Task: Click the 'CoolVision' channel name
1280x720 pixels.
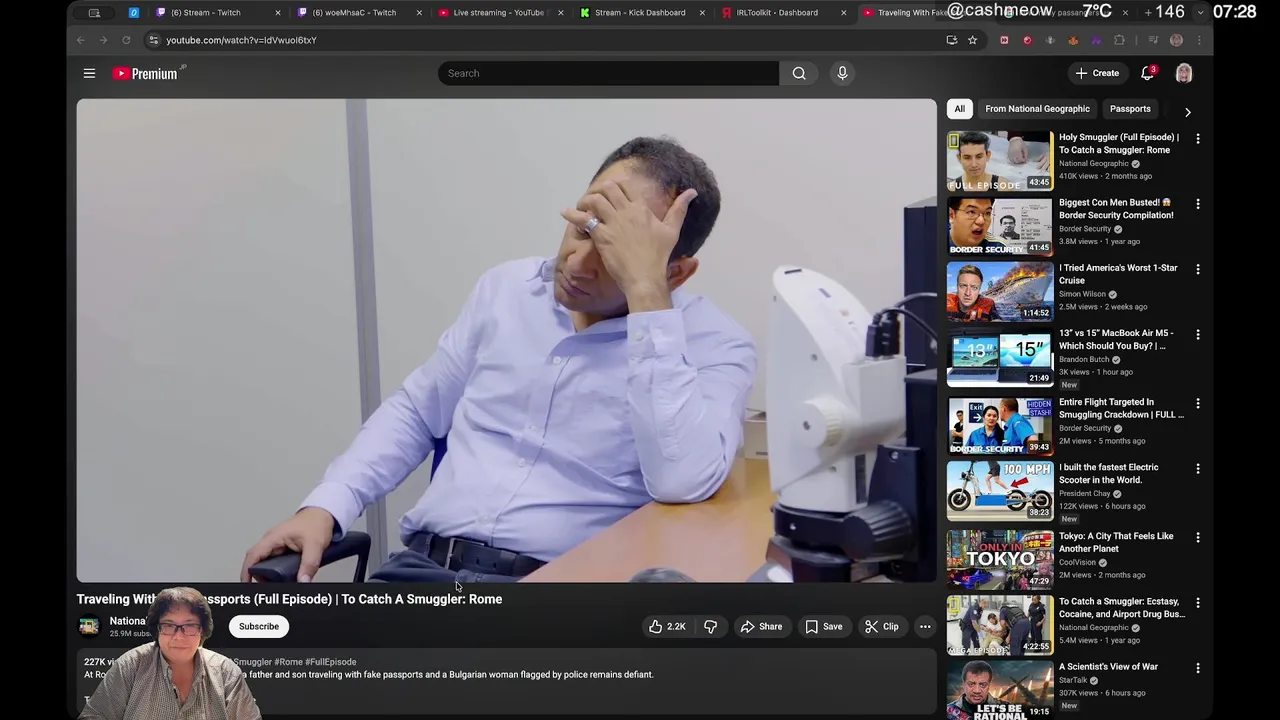Action: (1077, 562)
